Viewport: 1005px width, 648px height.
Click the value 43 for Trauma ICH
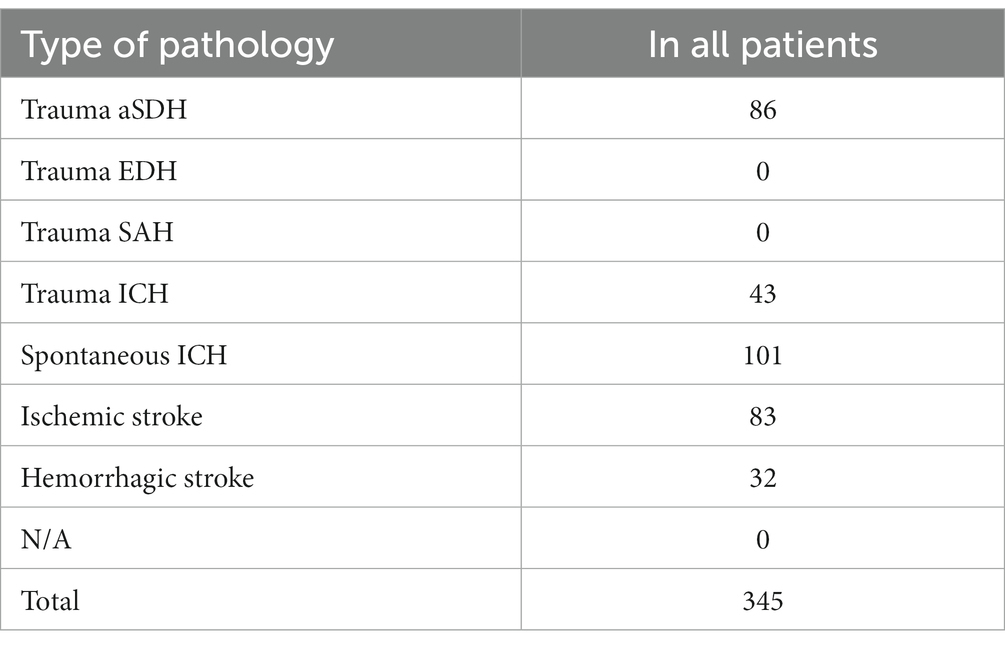(763, 294)
